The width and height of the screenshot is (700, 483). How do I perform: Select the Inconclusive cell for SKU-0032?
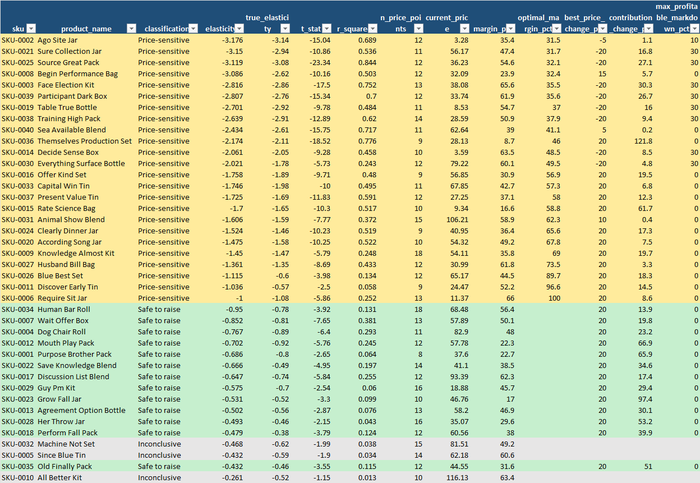click(x=167, y=444)
